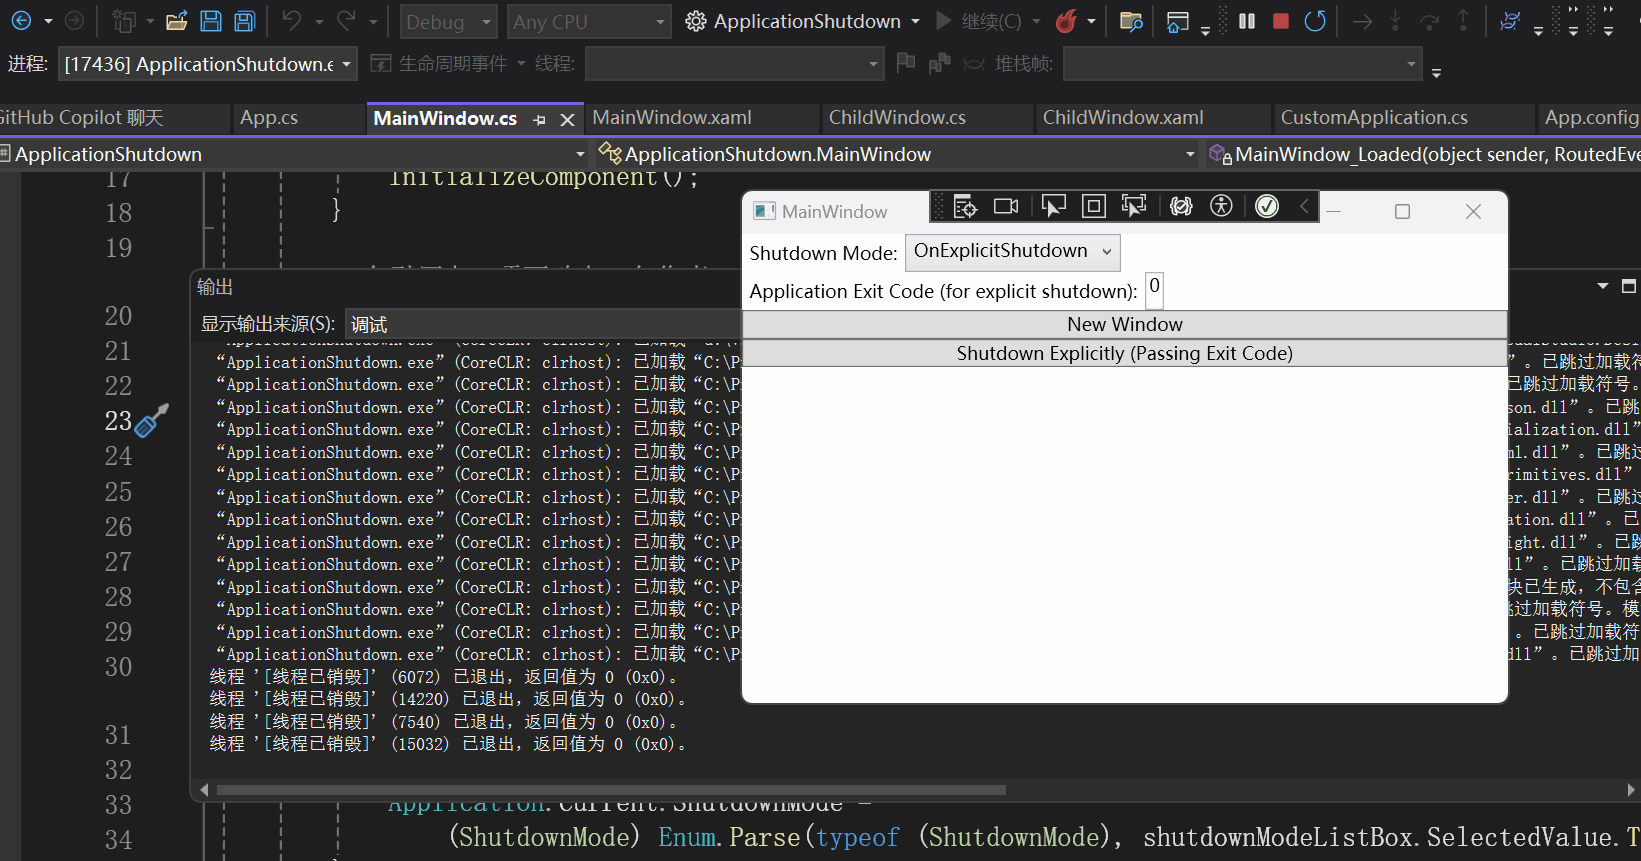Toggle pin on MainWindow.cs tab

[540, 119]
